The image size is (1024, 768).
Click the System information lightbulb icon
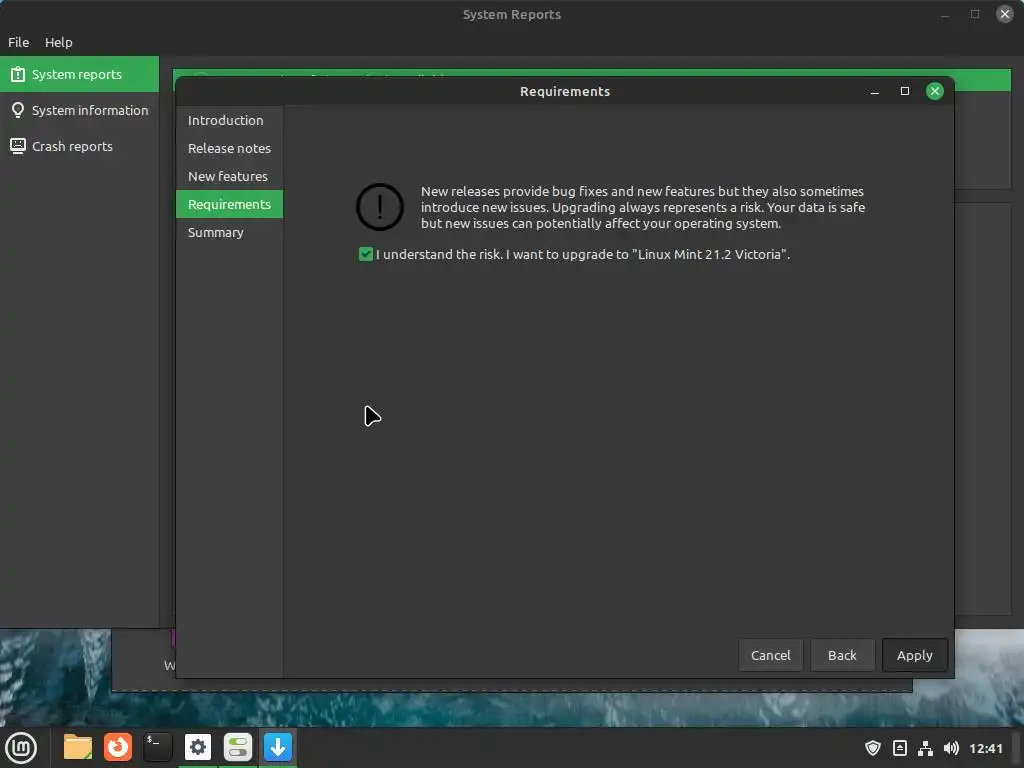[18, 110]
